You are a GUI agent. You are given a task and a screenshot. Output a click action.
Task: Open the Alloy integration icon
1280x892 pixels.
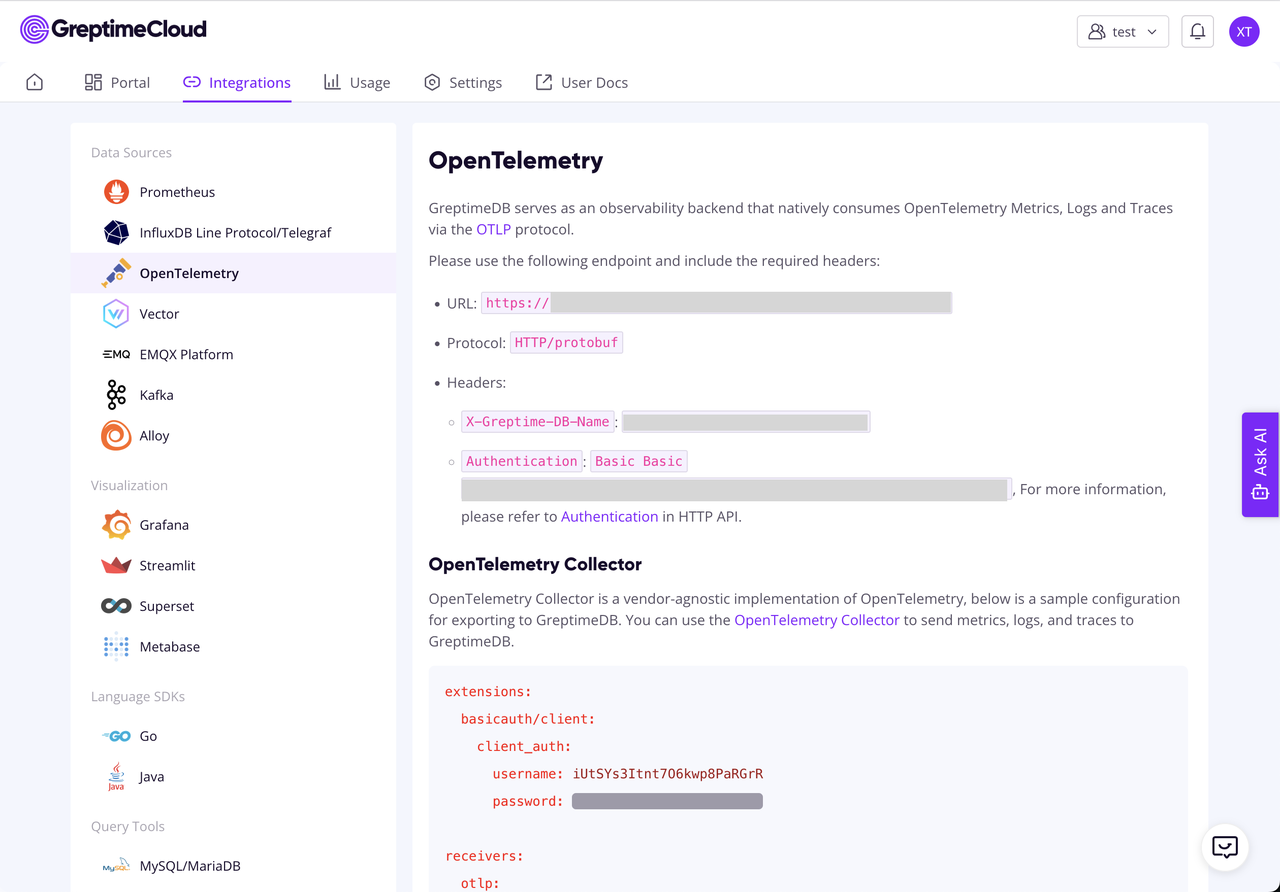click(116, 436)
